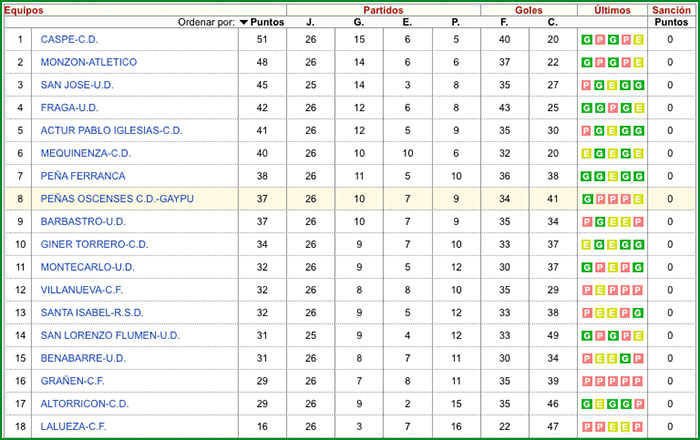Click last yellow E icon in MONZON-ATLETICO row
This screenshot has width=700, height=440.
tap(638, 62)
